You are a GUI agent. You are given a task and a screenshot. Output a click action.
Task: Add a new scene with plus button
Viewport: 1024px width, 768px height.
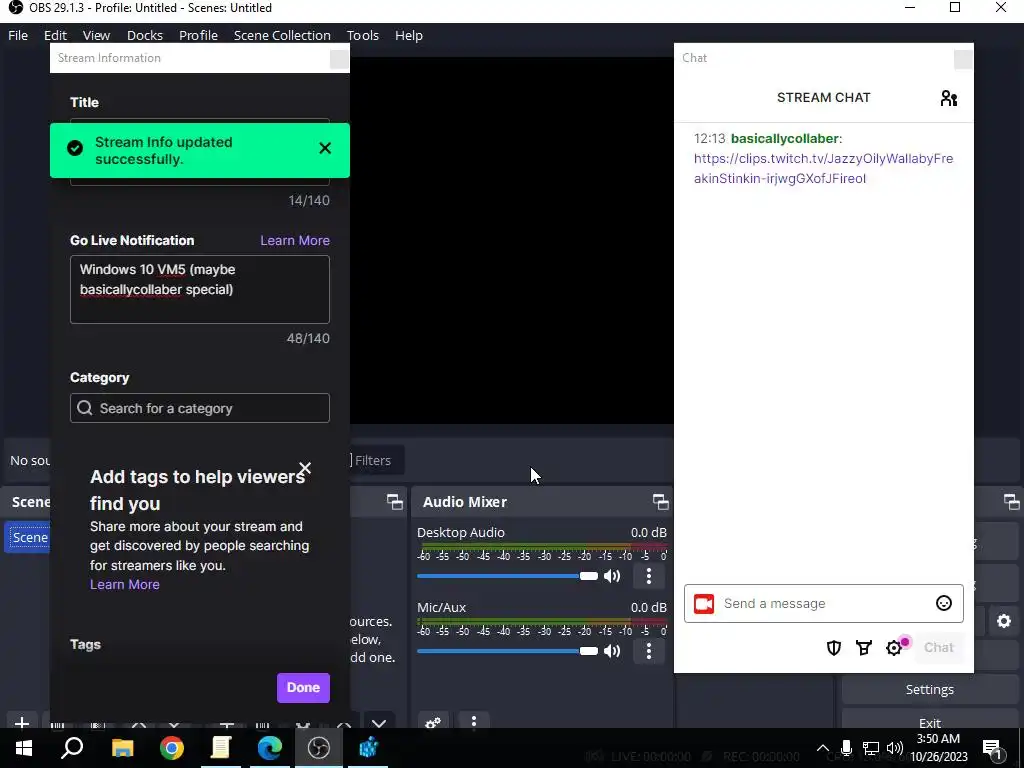(22, 722)
